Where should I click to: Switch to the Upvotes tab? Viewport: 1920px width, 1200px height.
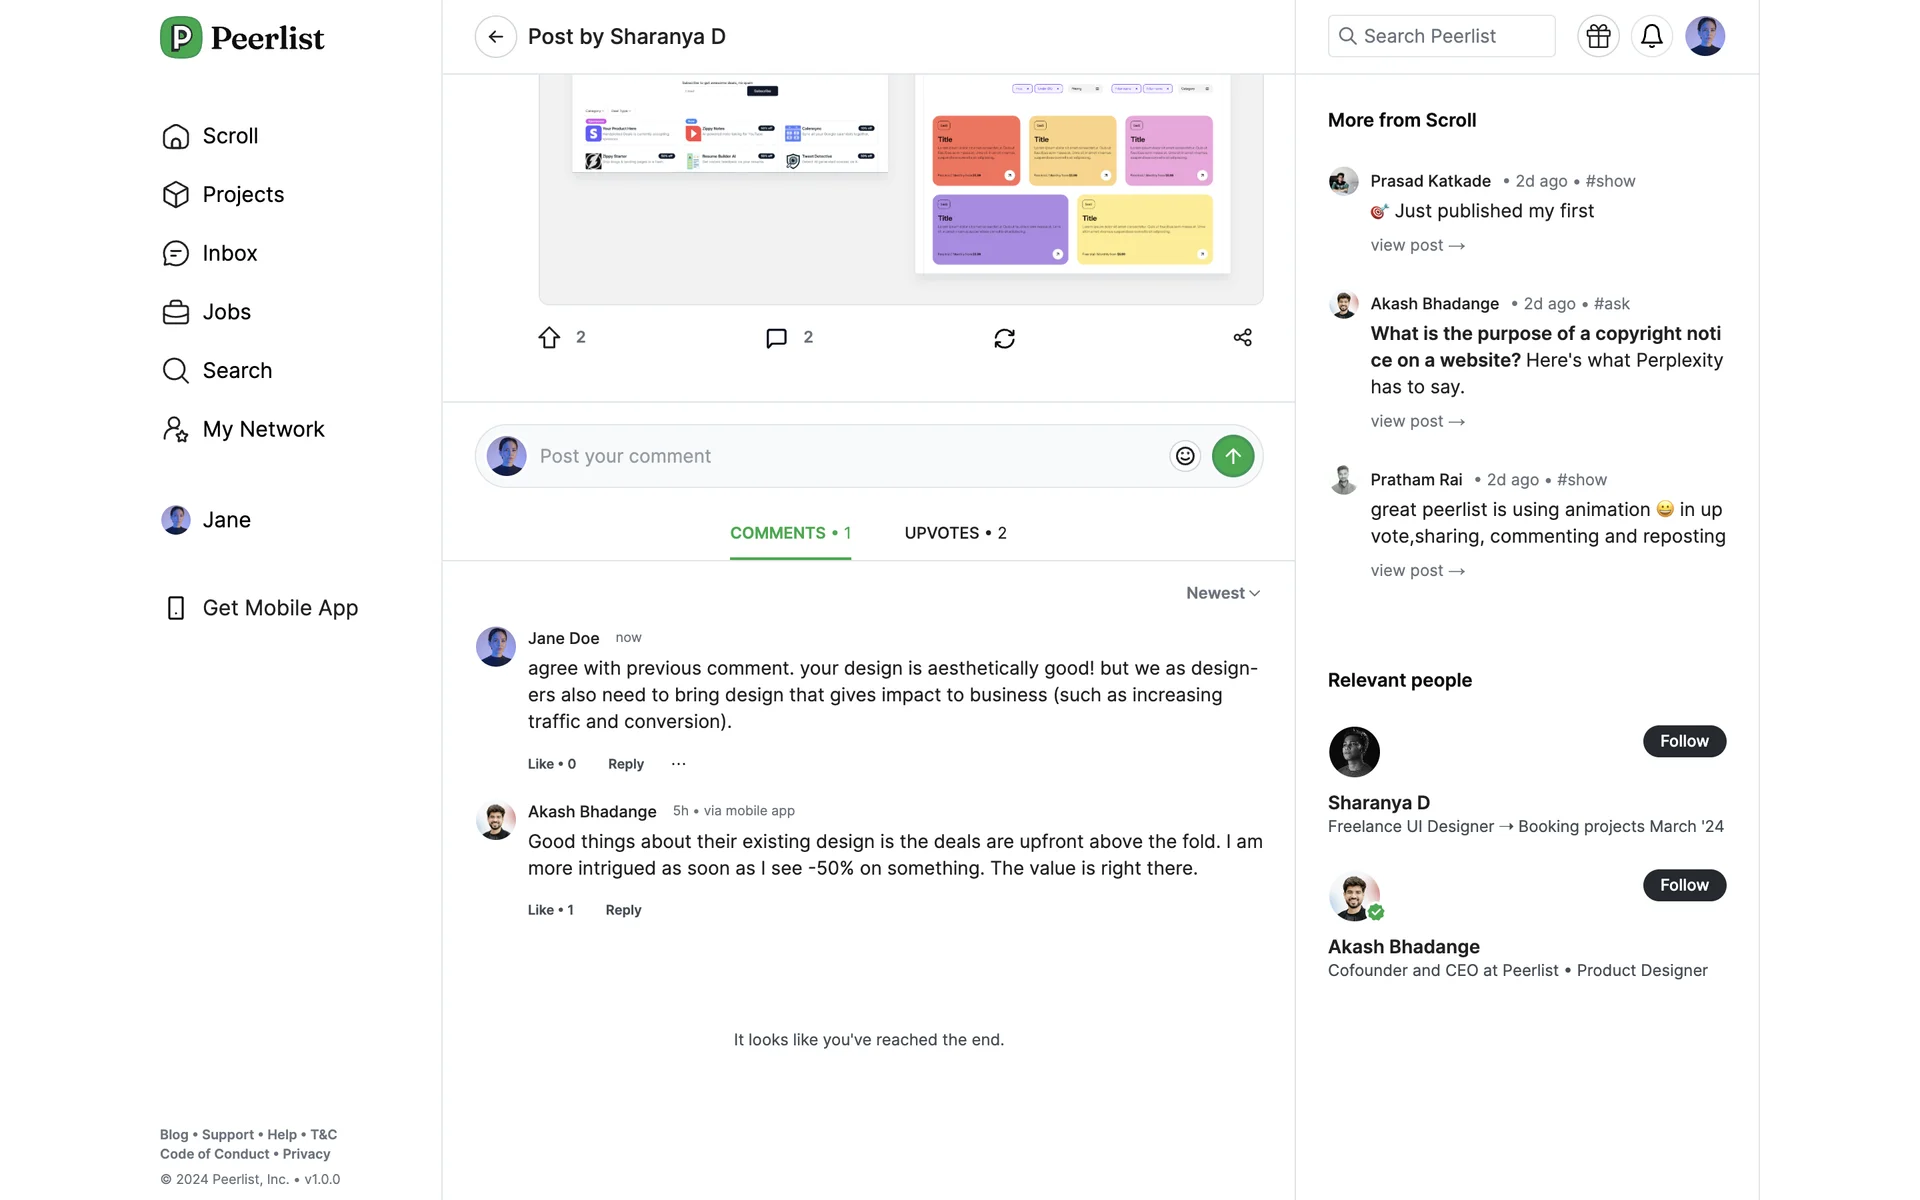click(x=955, y=533)
